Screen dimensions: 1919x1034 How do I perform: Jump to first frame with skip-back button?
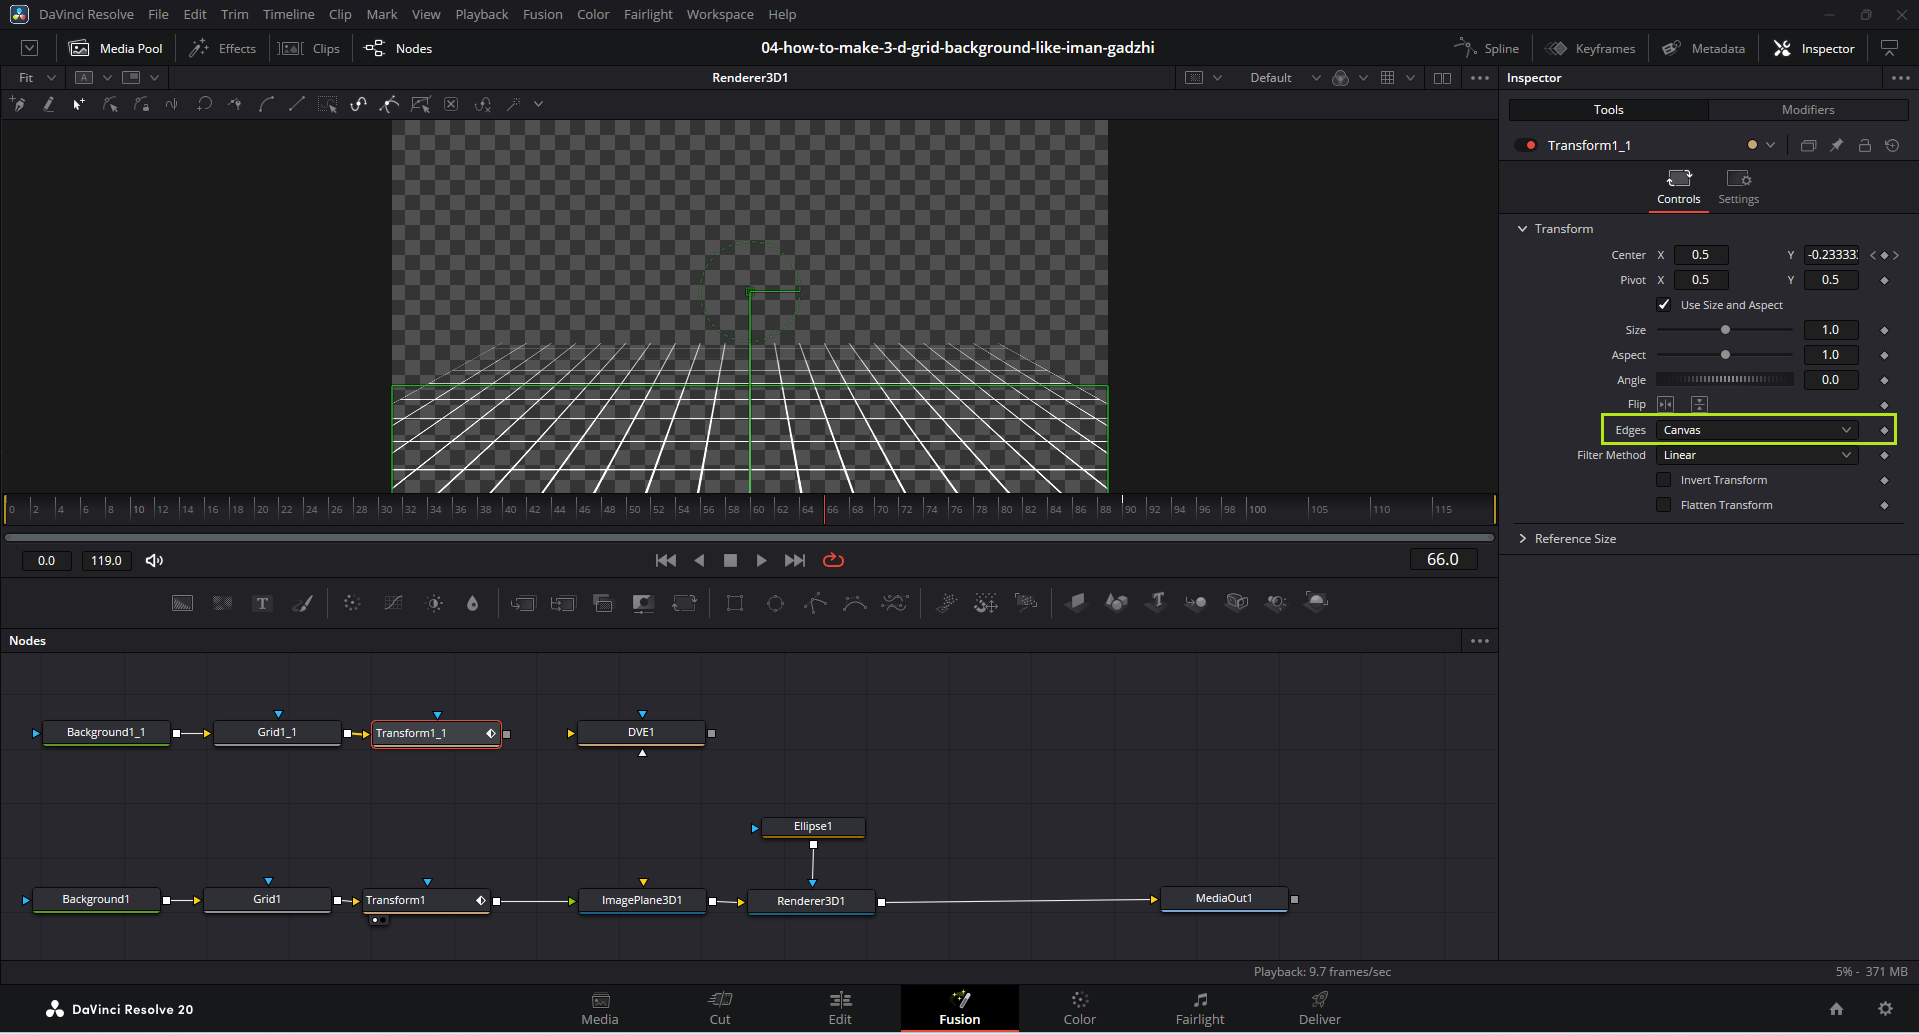pos(665,560)
